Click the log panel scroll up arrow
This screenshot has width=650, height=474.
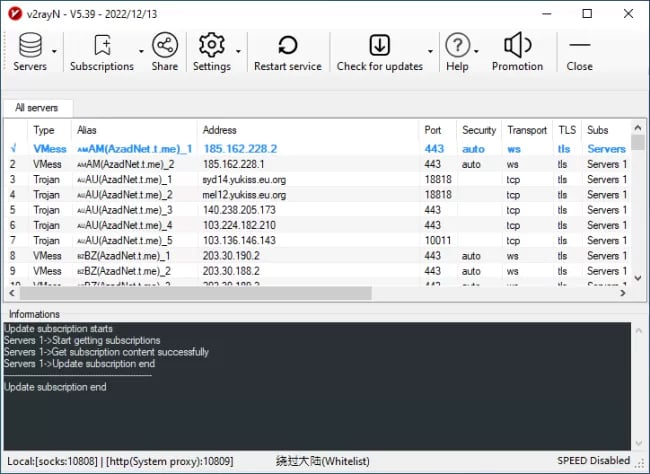(638, 331)
